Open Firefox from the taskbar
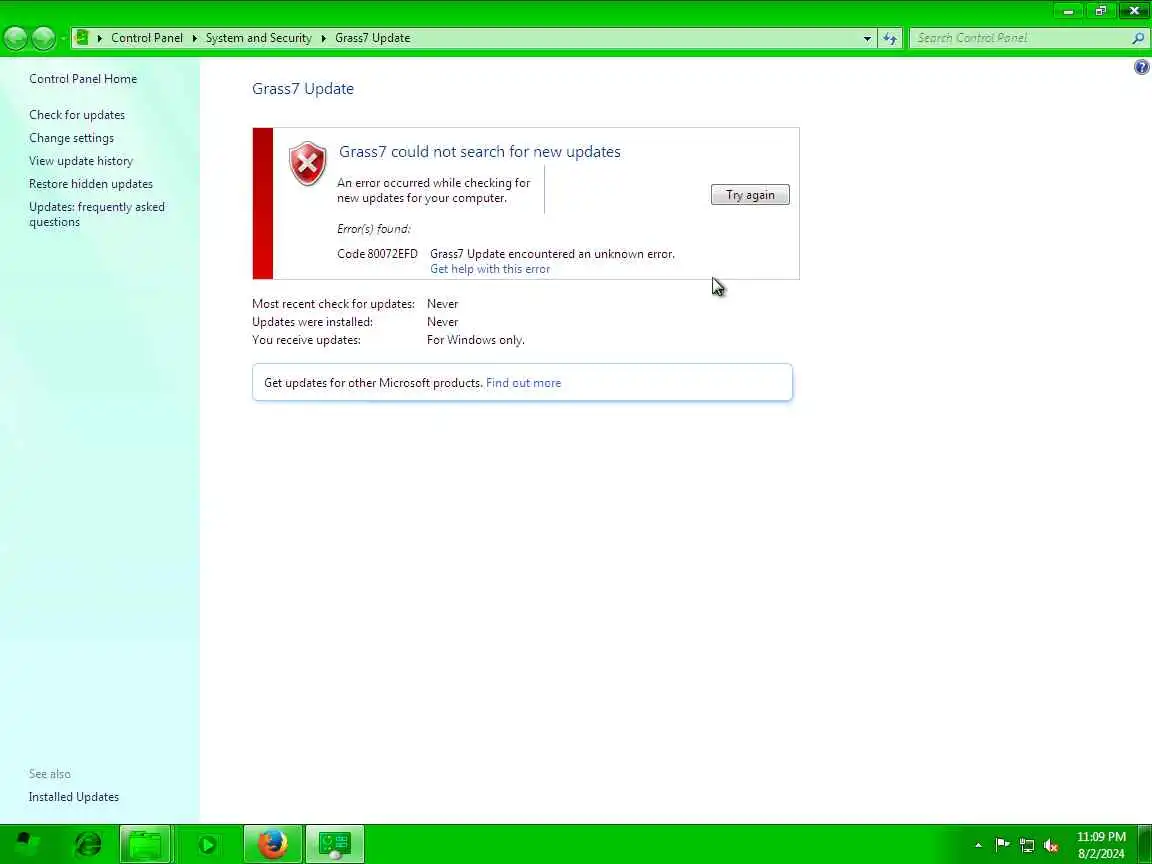 click(273, 843)
